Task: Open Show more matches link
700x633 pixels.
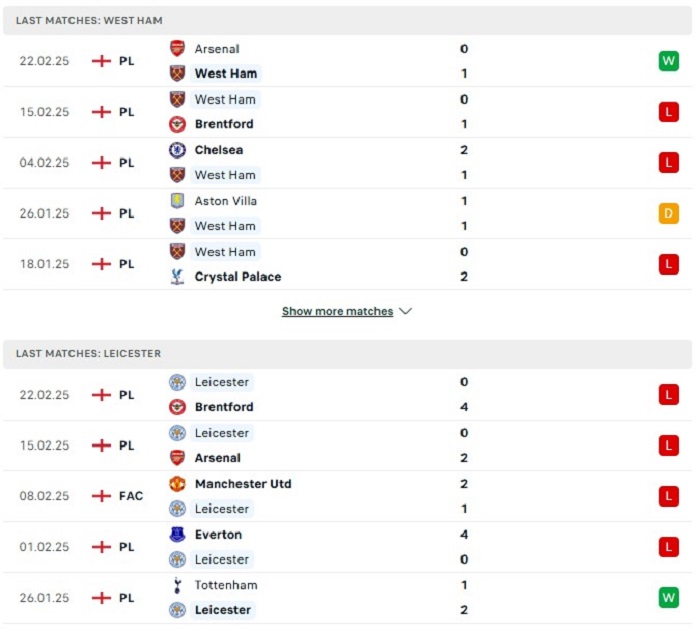Action: tap(338, 311)
